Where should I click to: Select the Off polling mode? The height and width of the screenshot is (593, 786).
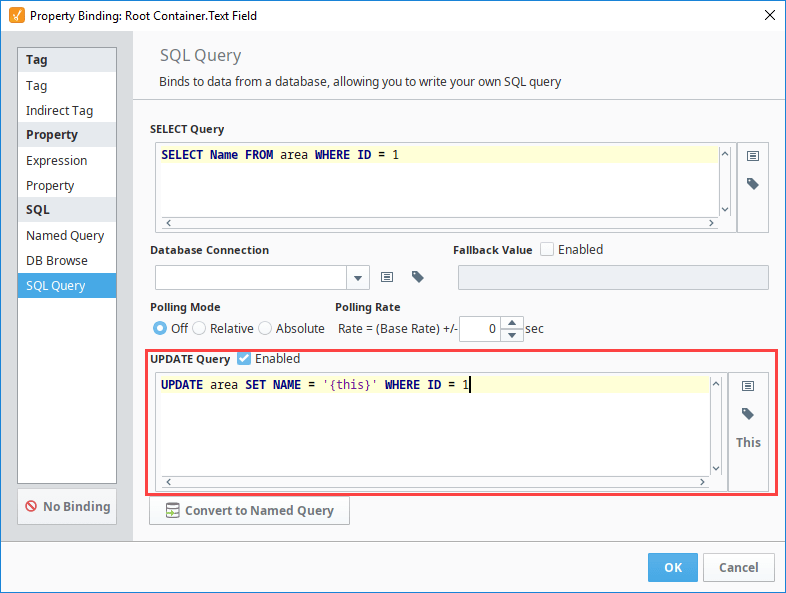160,328
